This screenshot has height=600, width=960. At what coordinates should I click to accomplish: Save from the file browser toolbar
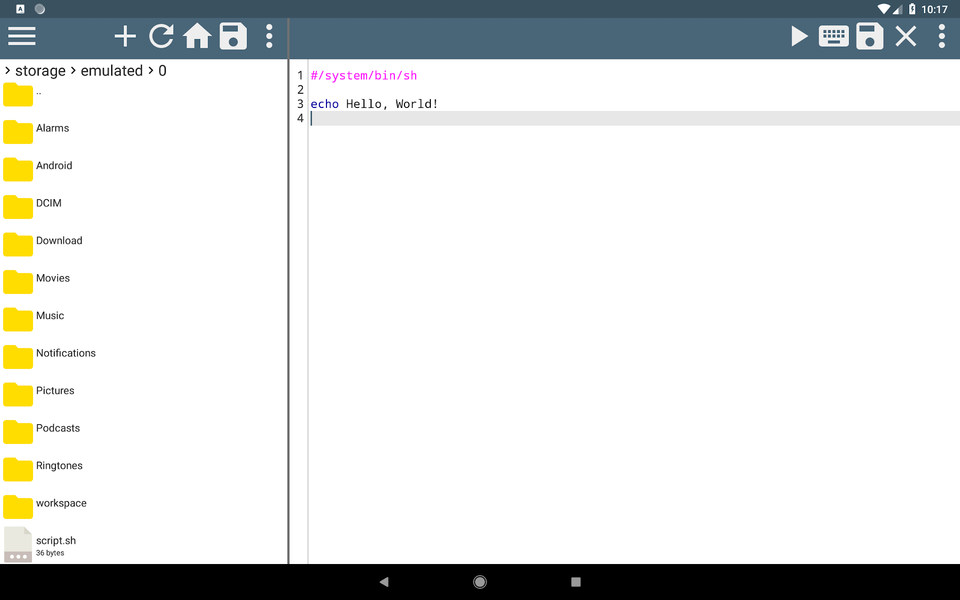(x=233, y=36)
